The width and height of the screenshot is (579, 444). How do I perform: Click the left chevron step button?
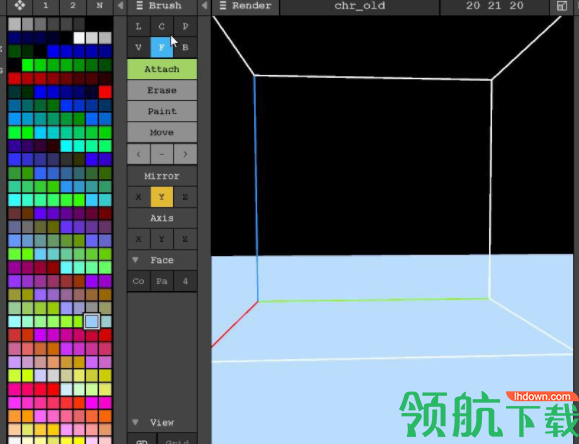[x=138, y=154]
